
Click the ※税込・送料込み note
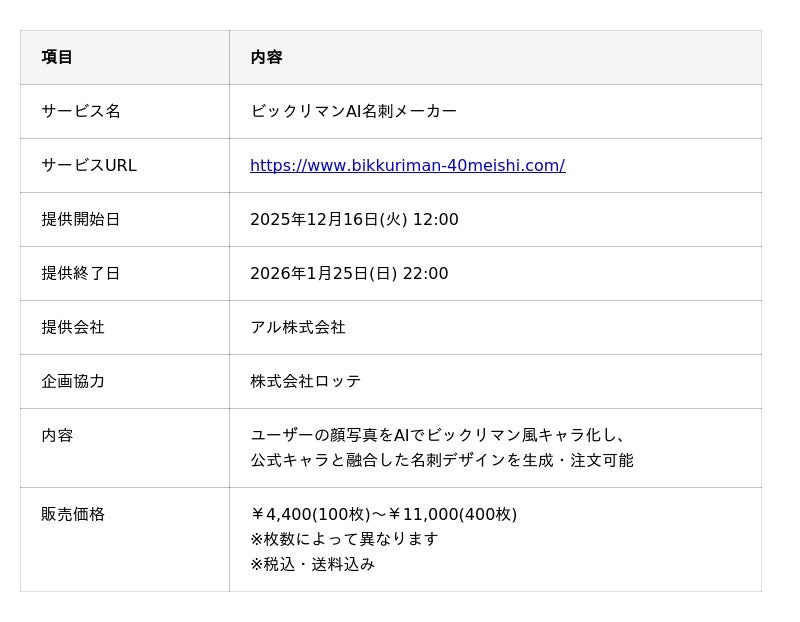coord(312,564)
